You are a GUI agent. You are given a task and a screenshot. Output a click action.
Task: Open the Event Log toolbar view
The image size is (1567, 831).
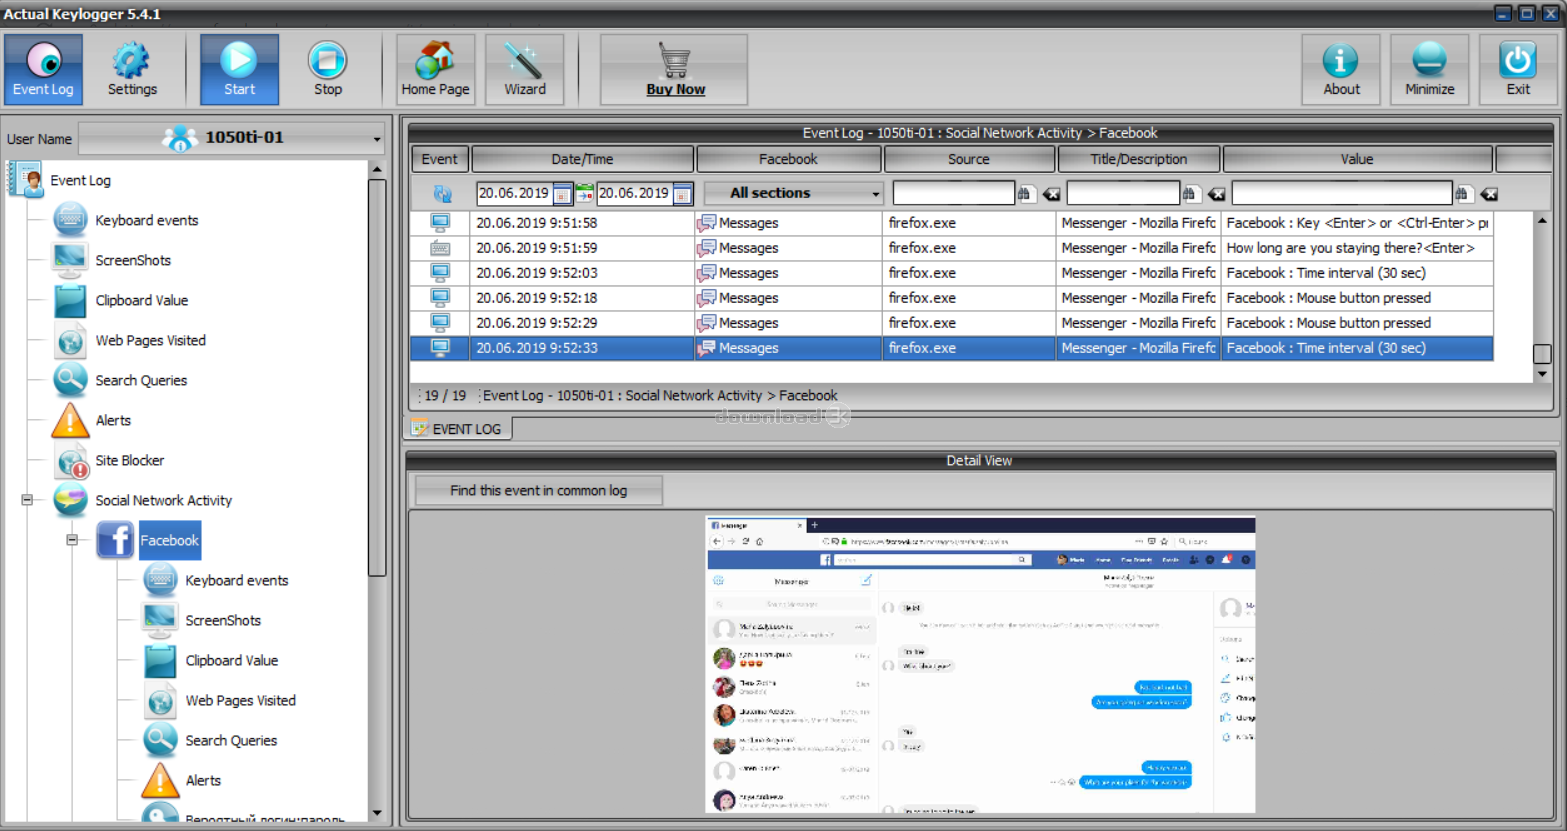[43, 69]
